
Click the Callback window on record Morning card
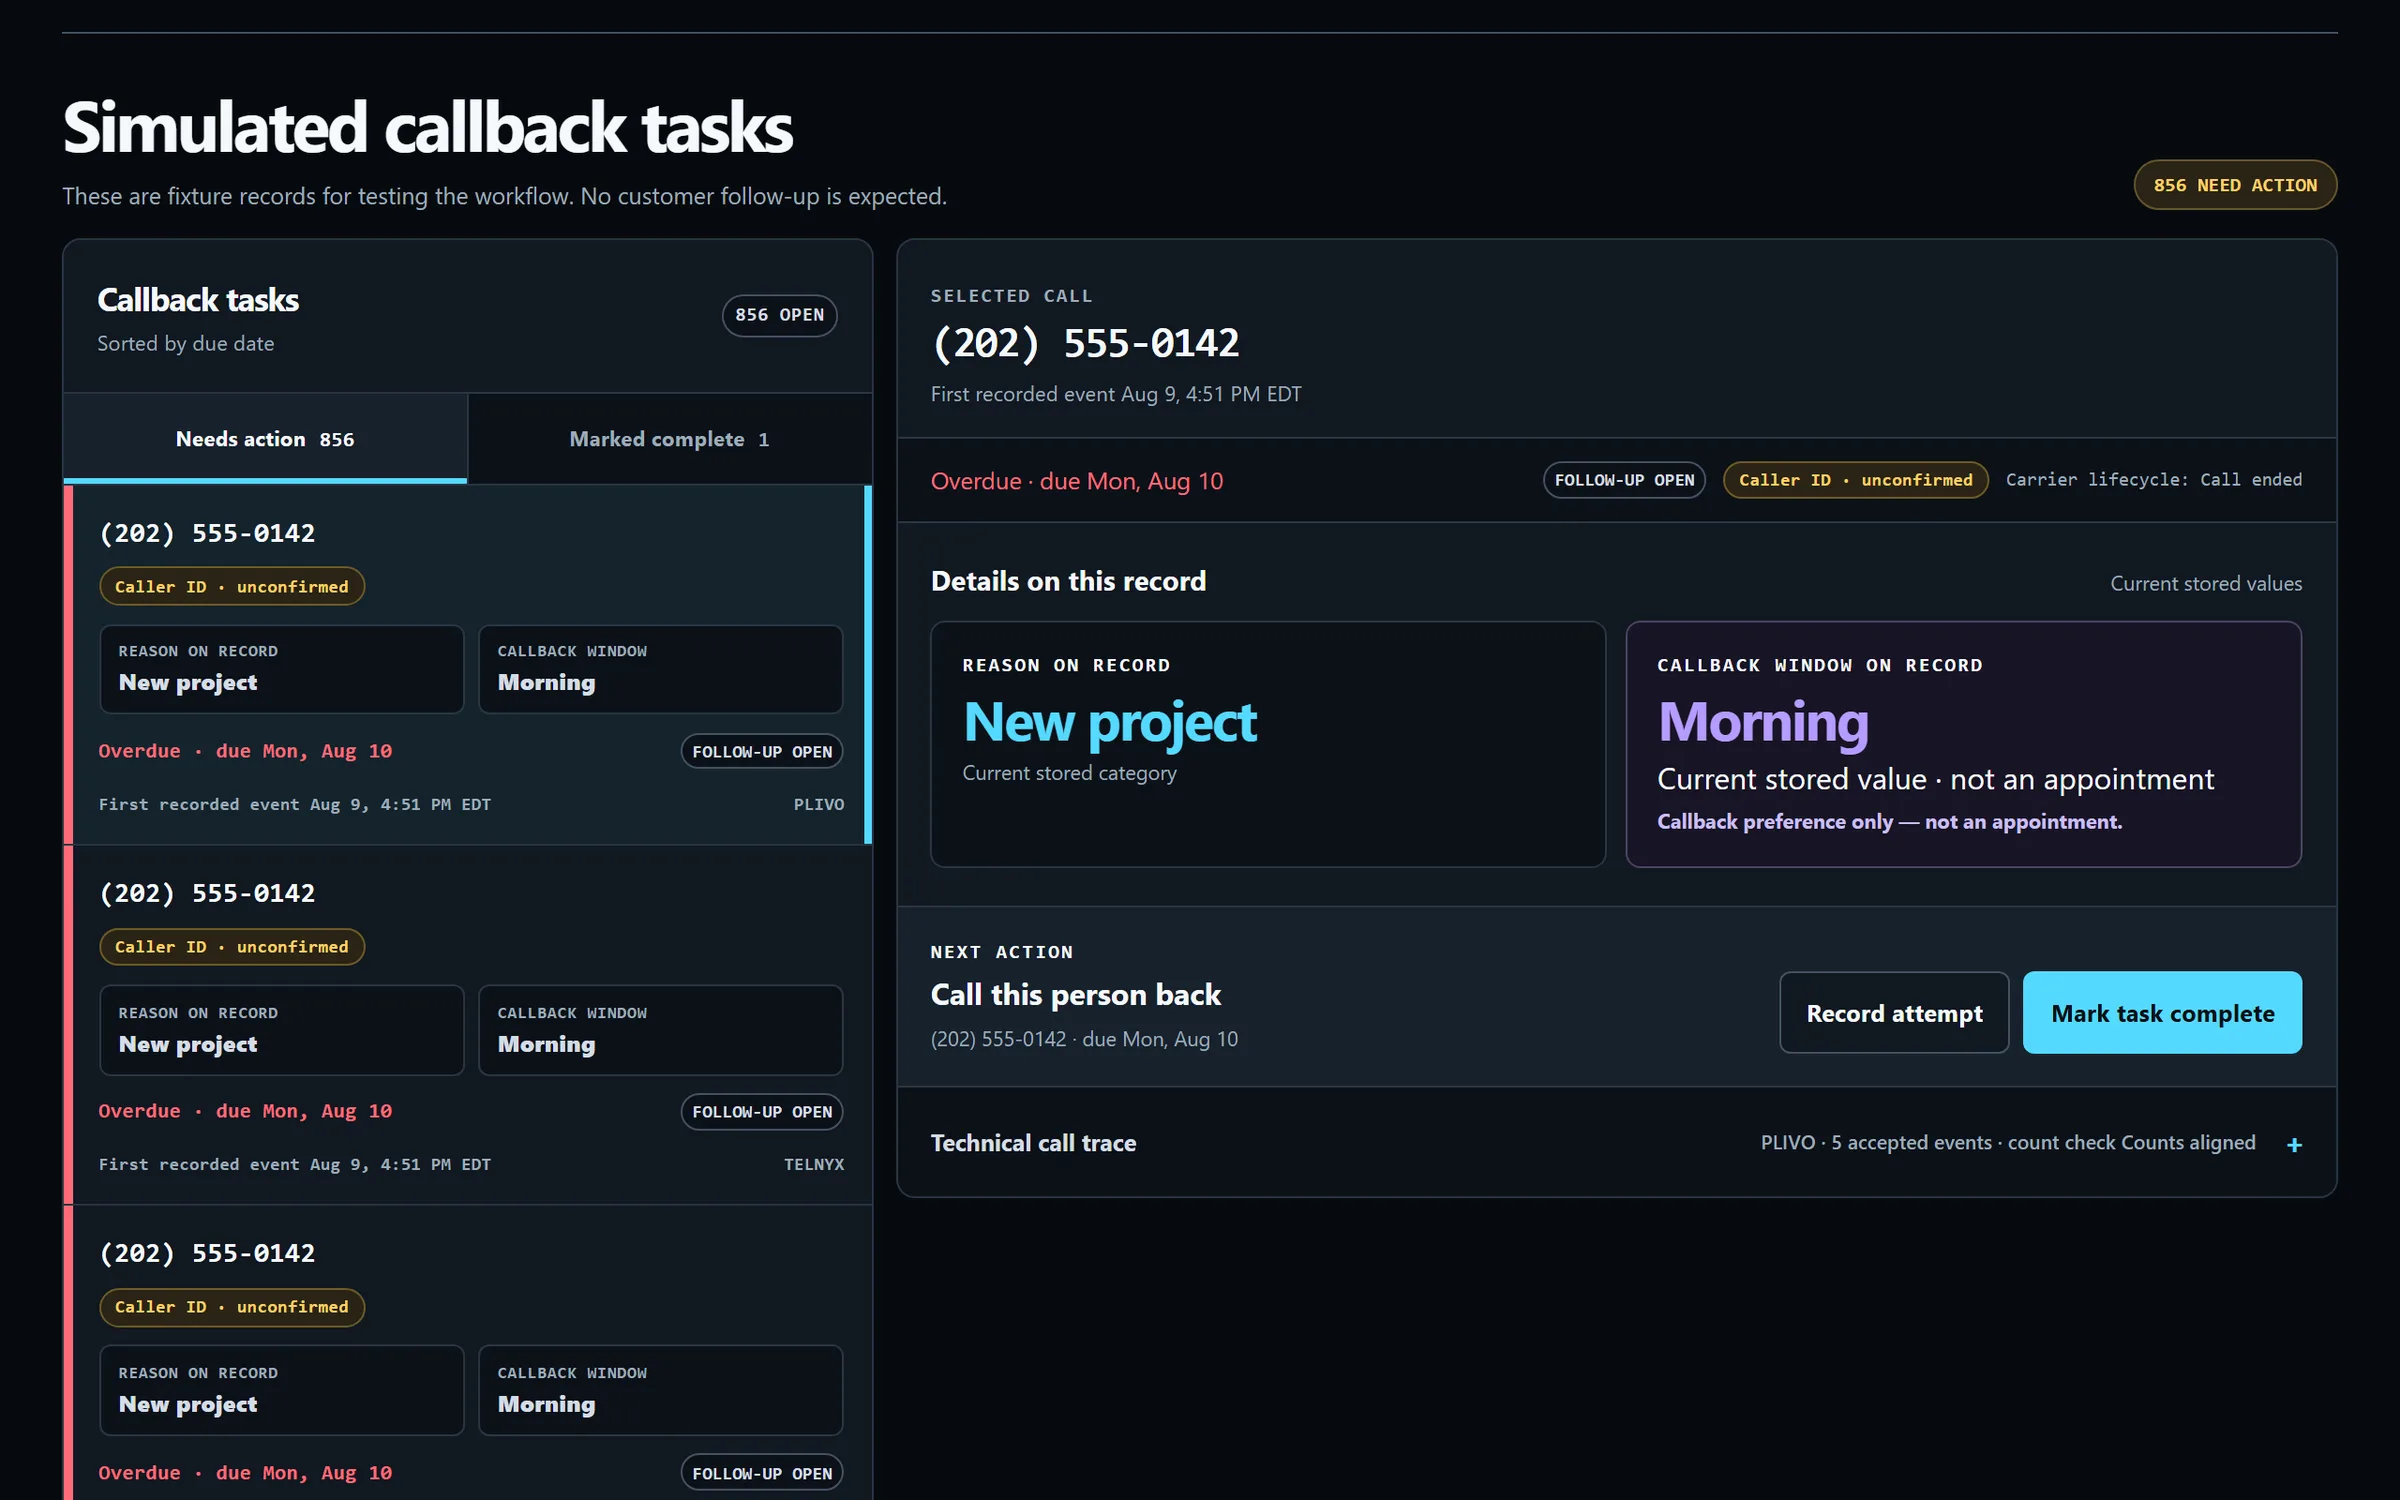coord(1963,744)
